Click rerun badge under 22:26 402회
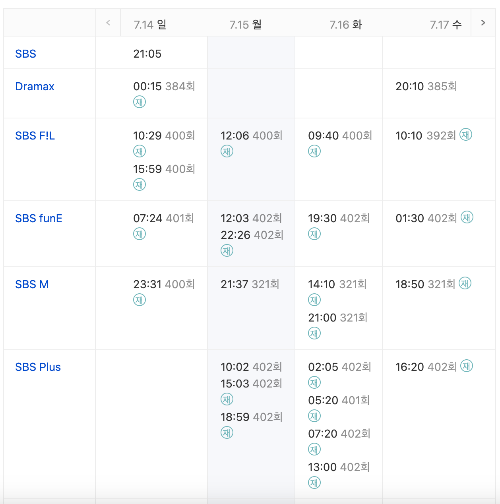 coord(227,250)
